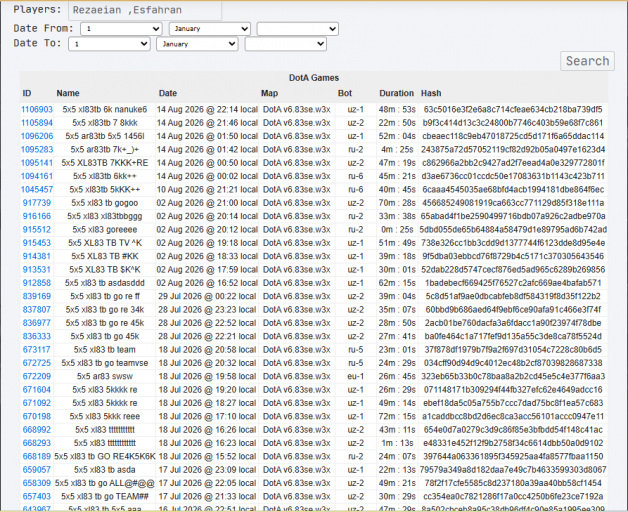
Task: Open game ID 1095141
Action: click(x=37, y=163)
